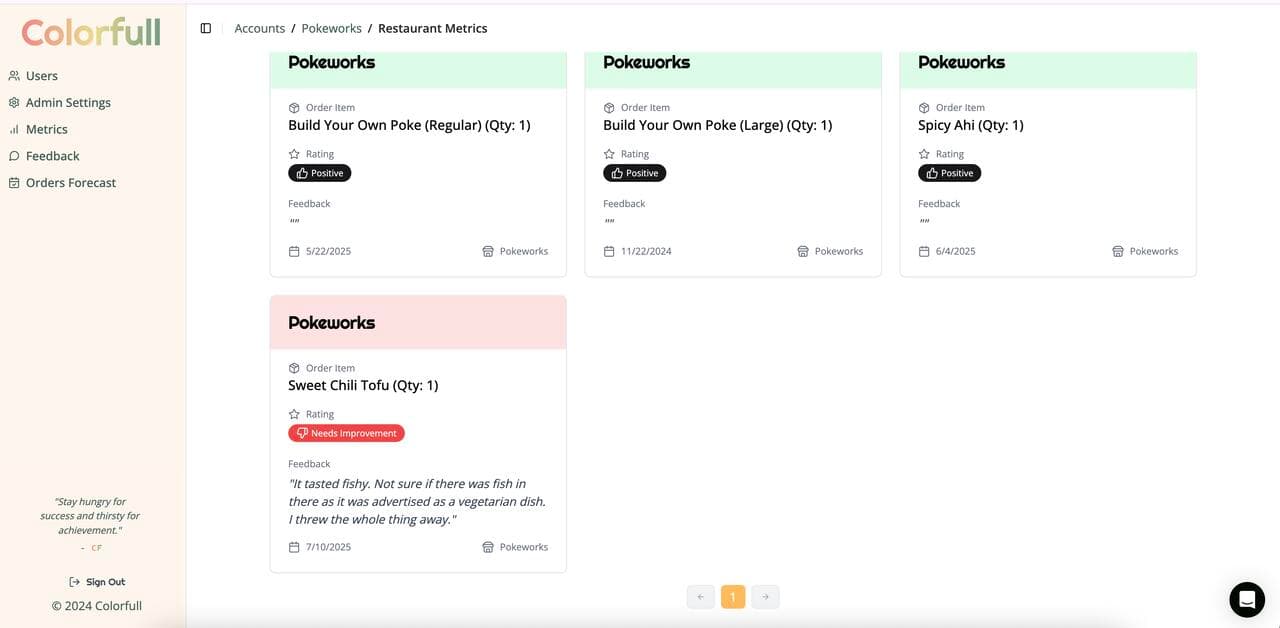Click the star icon above the Sweet Chili Tofu rating
Screen dimensions: 1280x628
click(293, 413)
